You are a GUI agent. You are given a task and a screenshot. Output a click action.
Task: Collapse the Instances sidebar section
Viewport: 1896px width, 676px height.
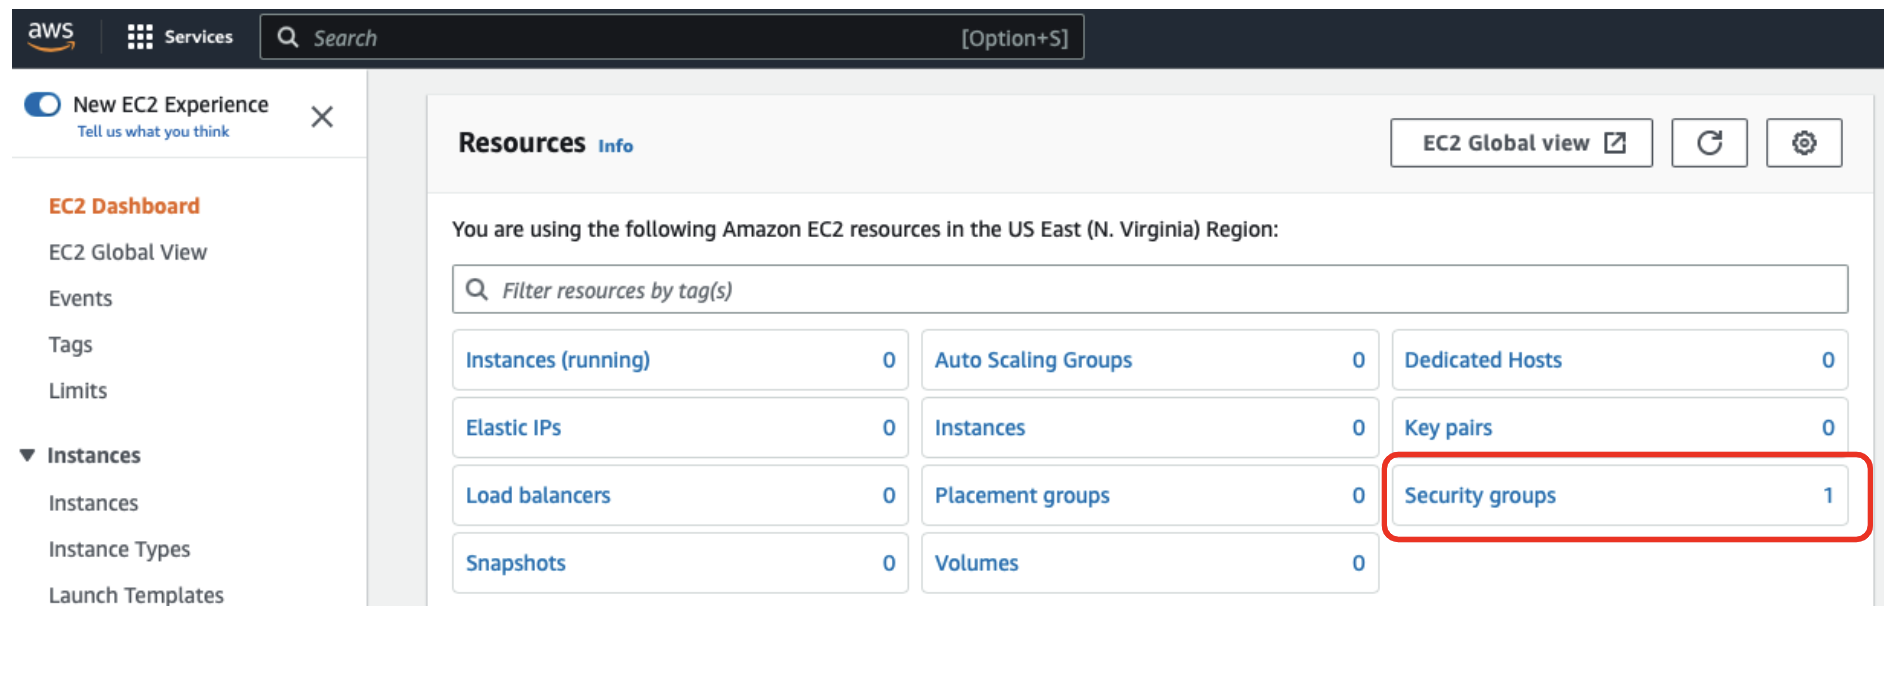pos(27,455)
